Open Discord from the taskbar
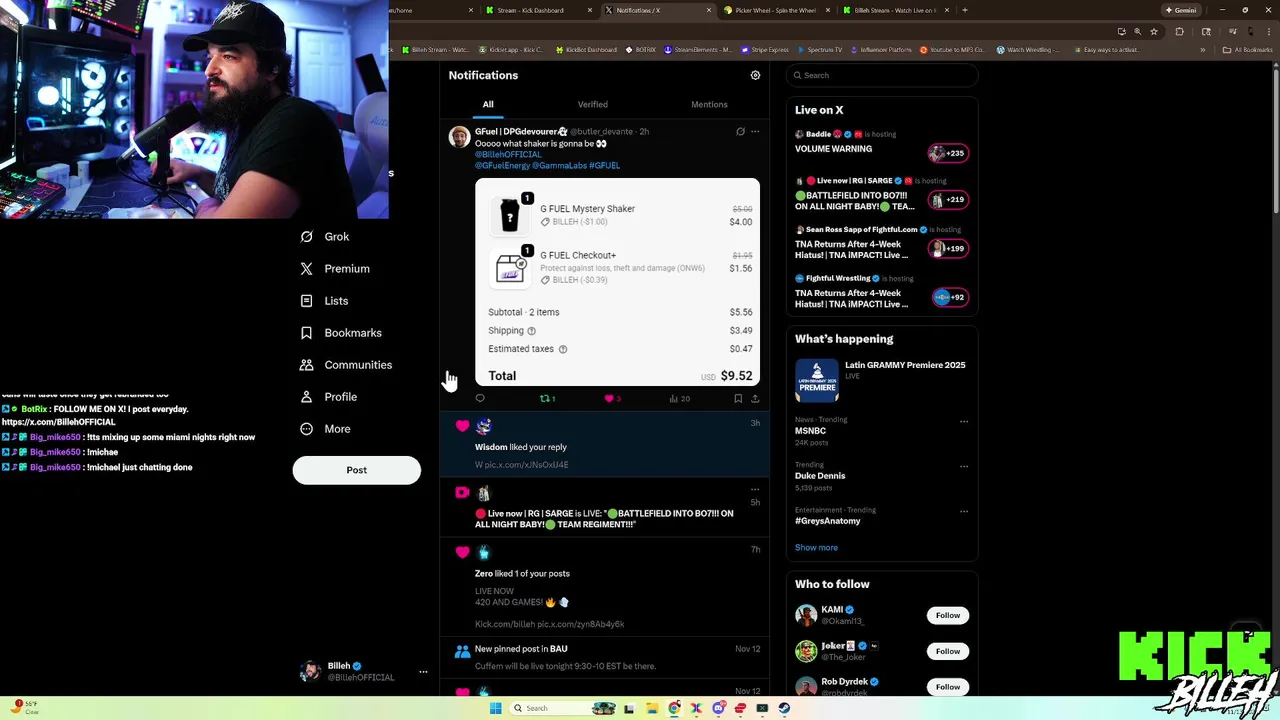1280x720 pixels. click(x=718, y=708)
